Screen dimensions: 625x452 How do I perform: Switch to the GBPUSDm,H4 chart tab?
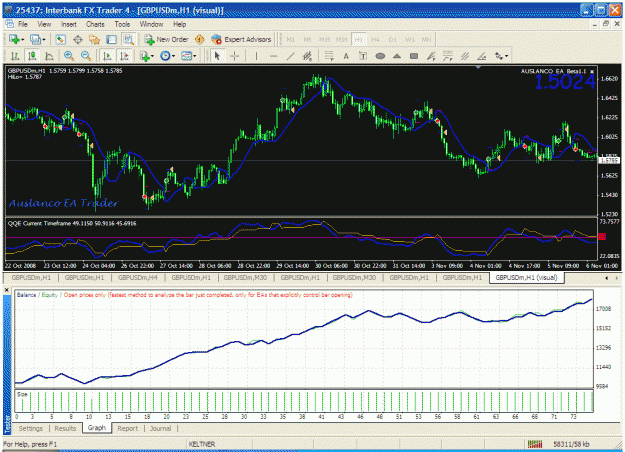pyautogui.click(x=138, y=277)
